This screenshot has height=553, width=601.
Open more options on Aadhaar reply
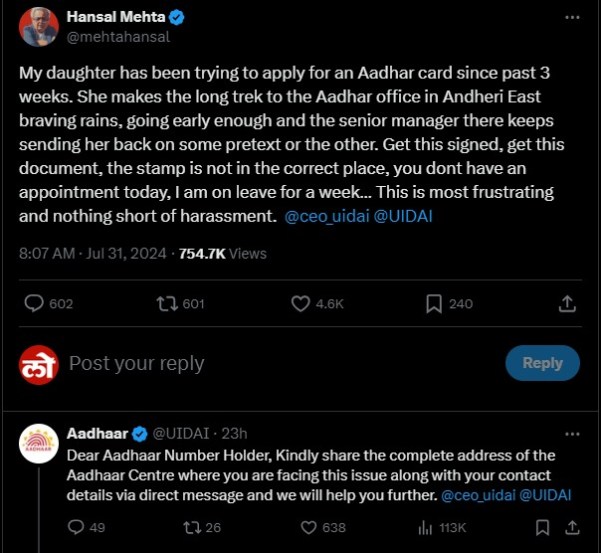point(570,433)
